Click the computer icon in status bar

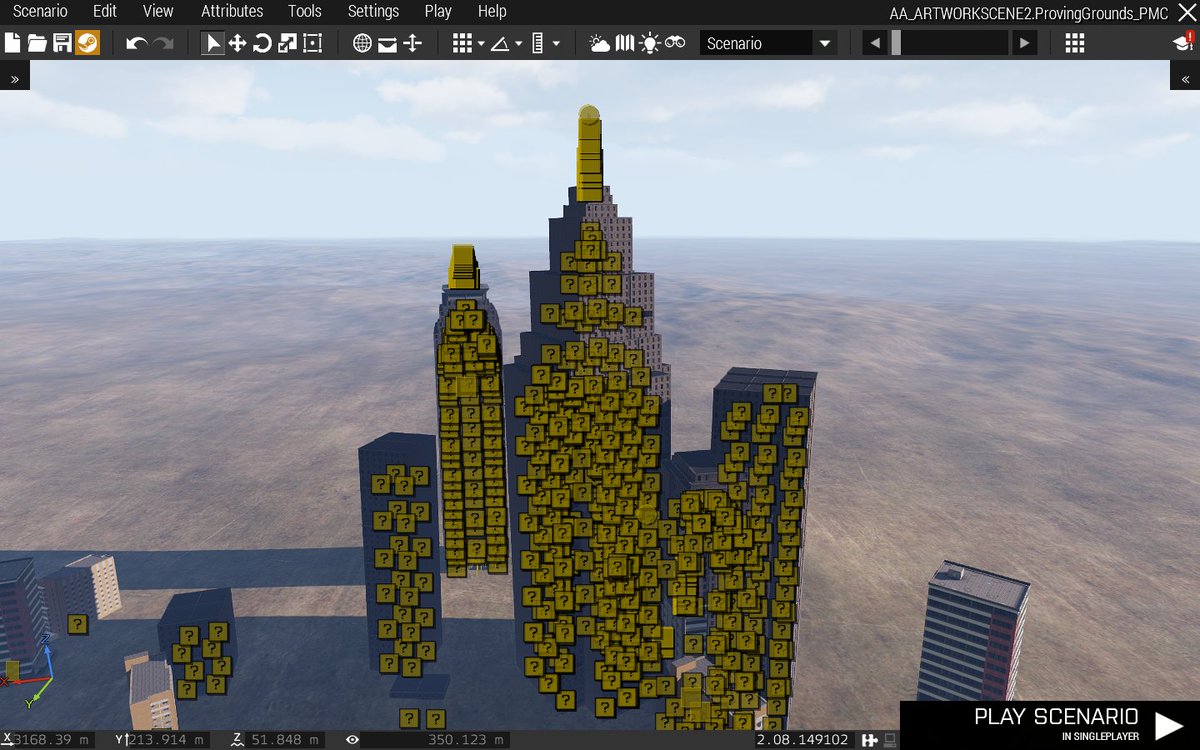click(889, 740)
